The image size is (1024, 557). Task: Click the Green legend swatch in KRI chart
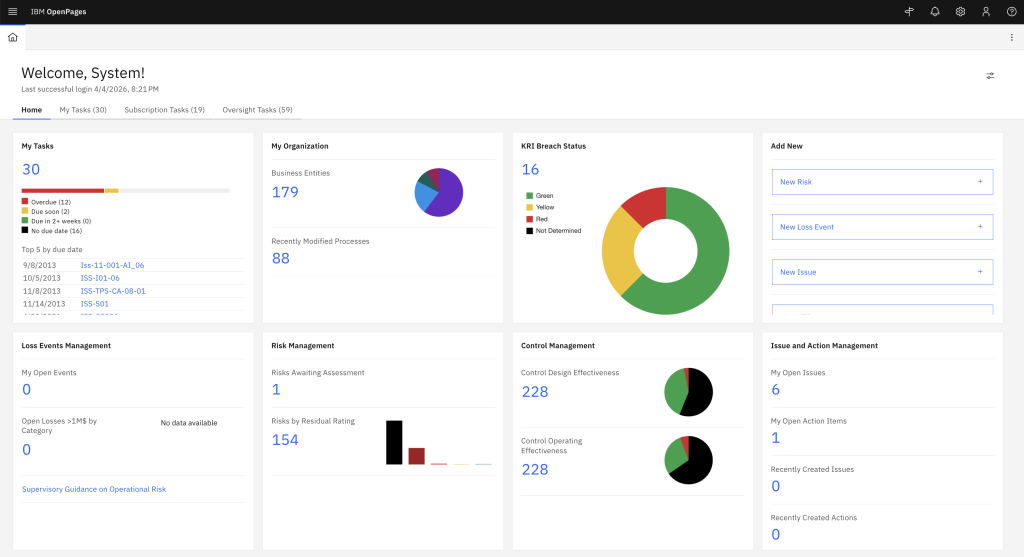[x=530, y=196]
